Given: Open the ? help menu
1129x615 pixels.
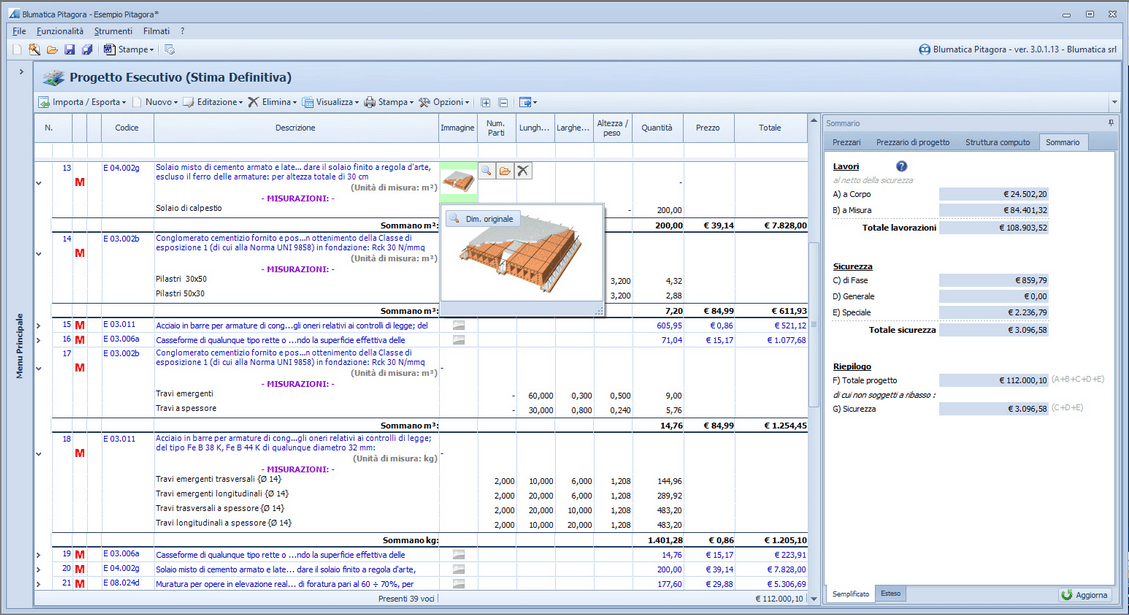Looking at the screenshot, I should pyautogui.click(x=182, y=31).
